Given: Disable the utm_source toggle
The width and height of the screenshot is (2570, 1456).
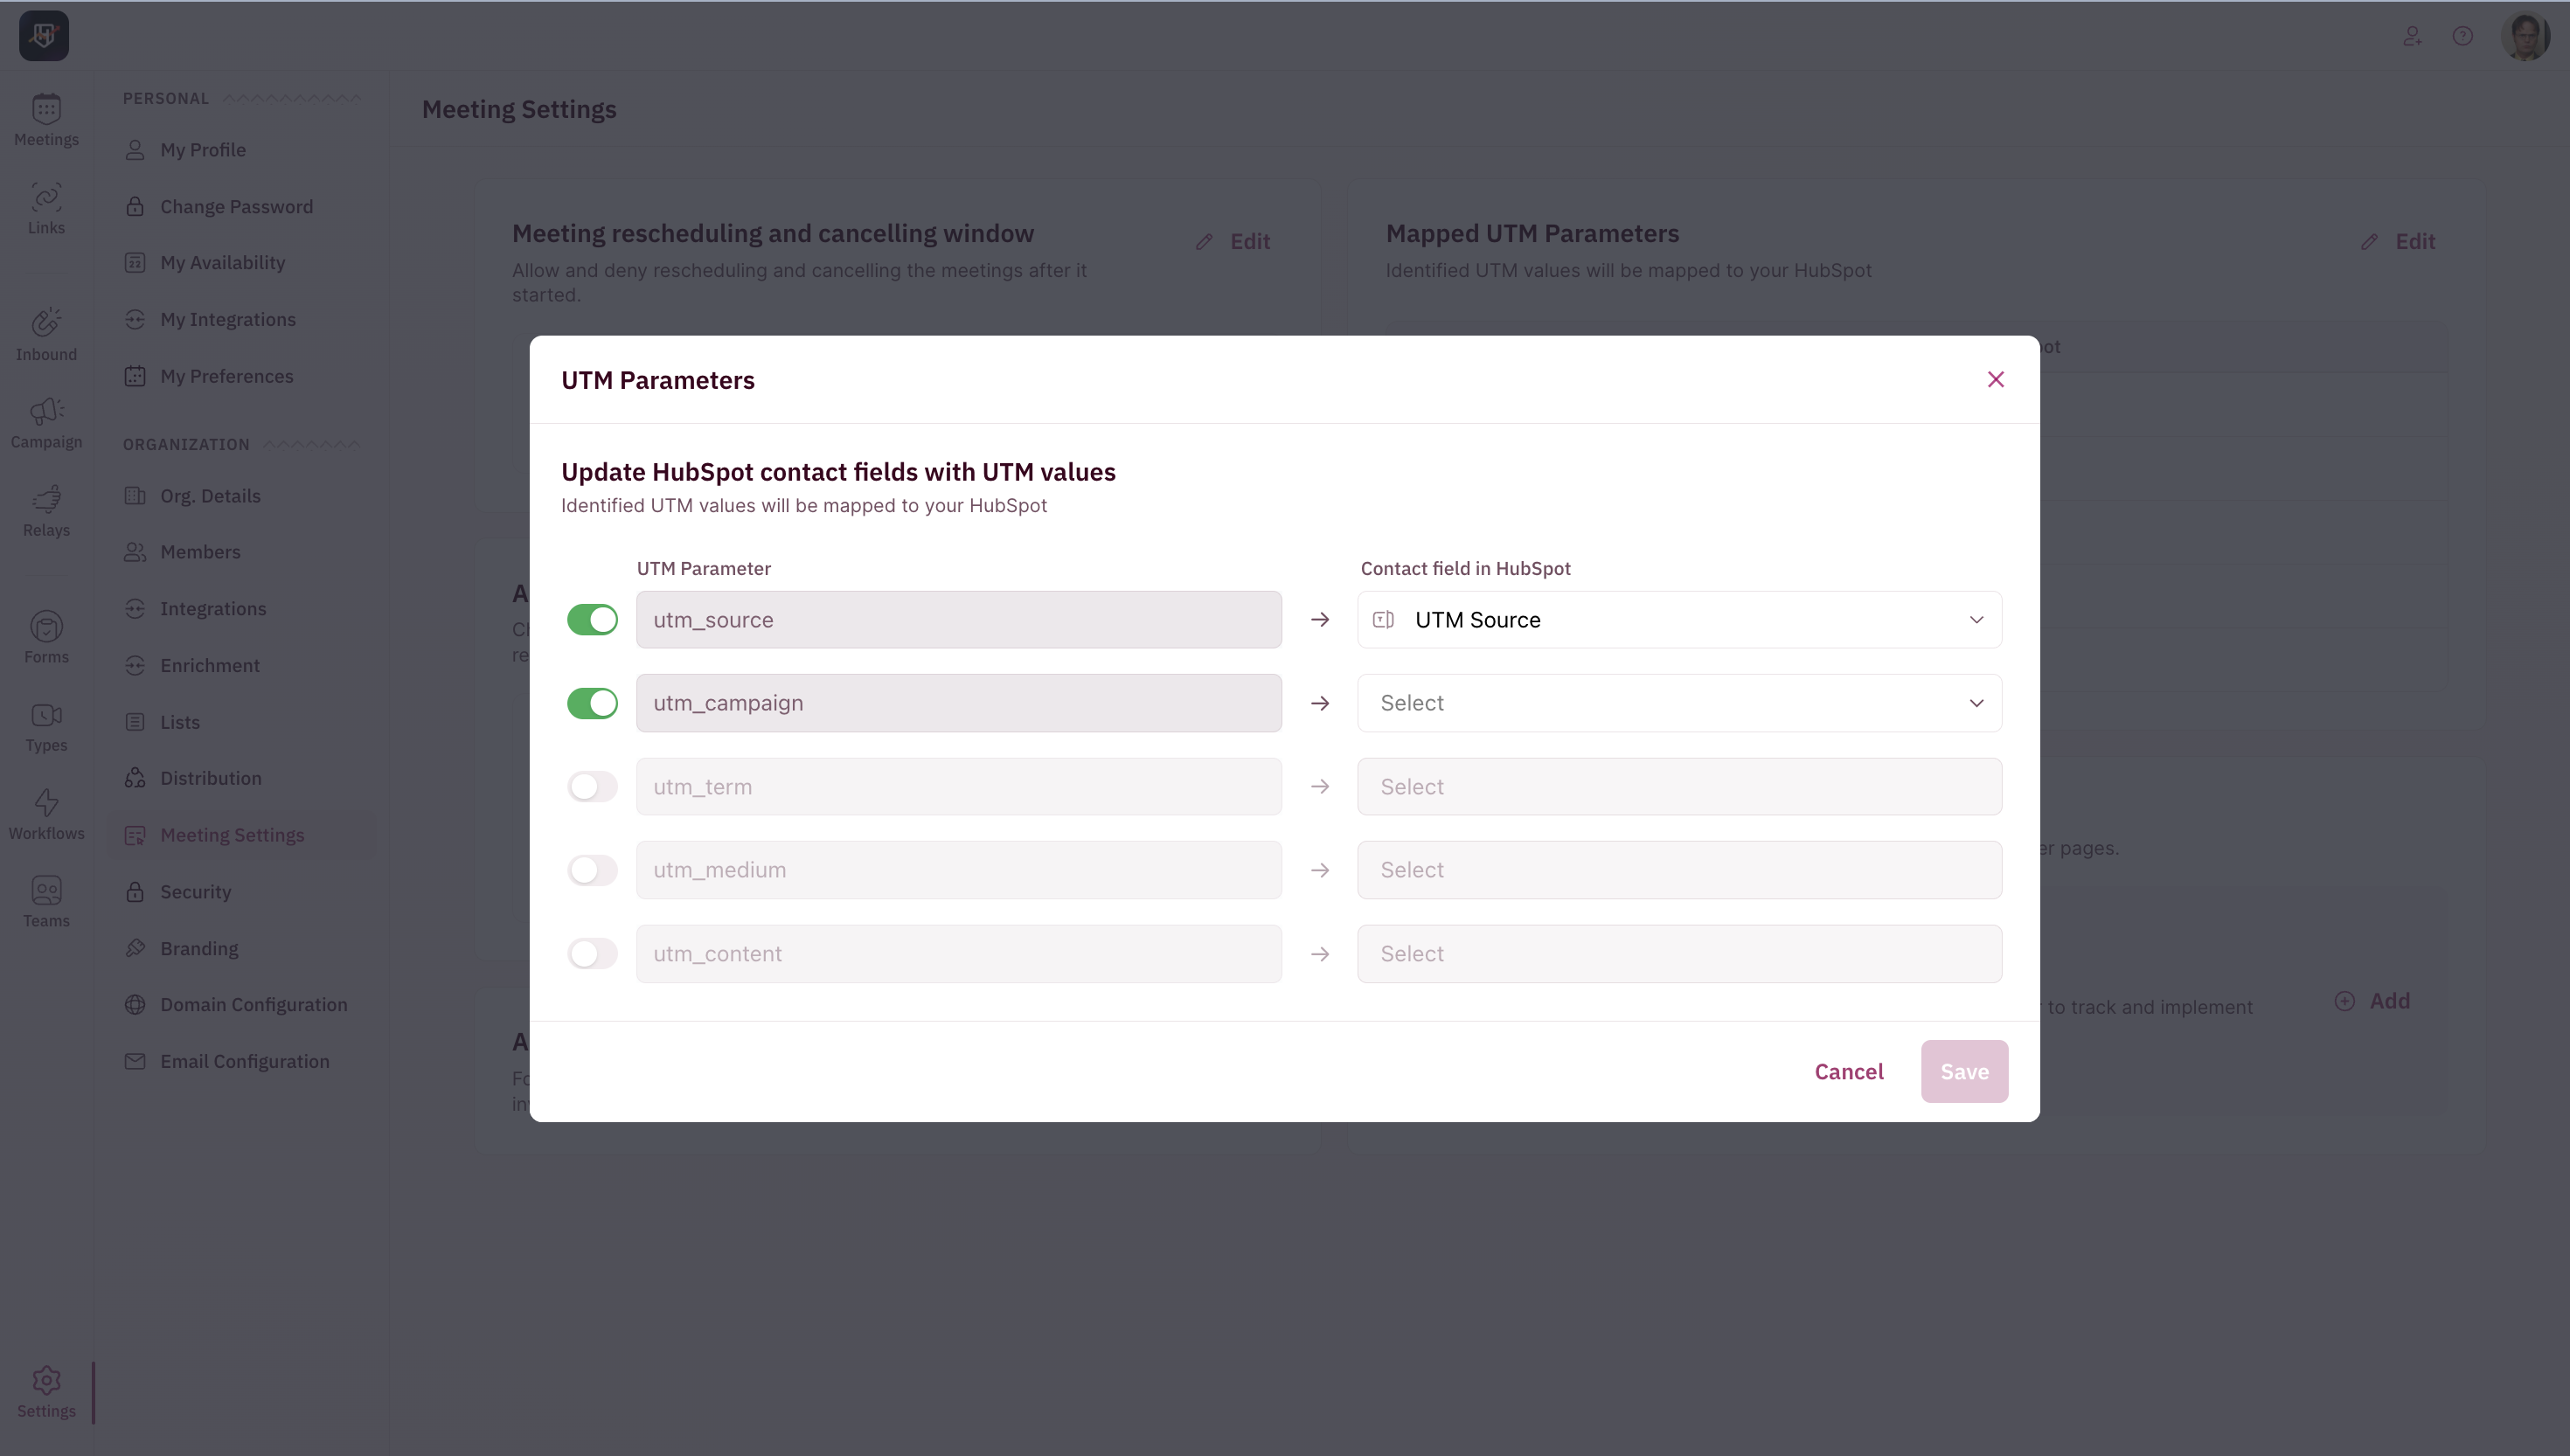Looking at the screenshot, I should click(x=592, y=620).
